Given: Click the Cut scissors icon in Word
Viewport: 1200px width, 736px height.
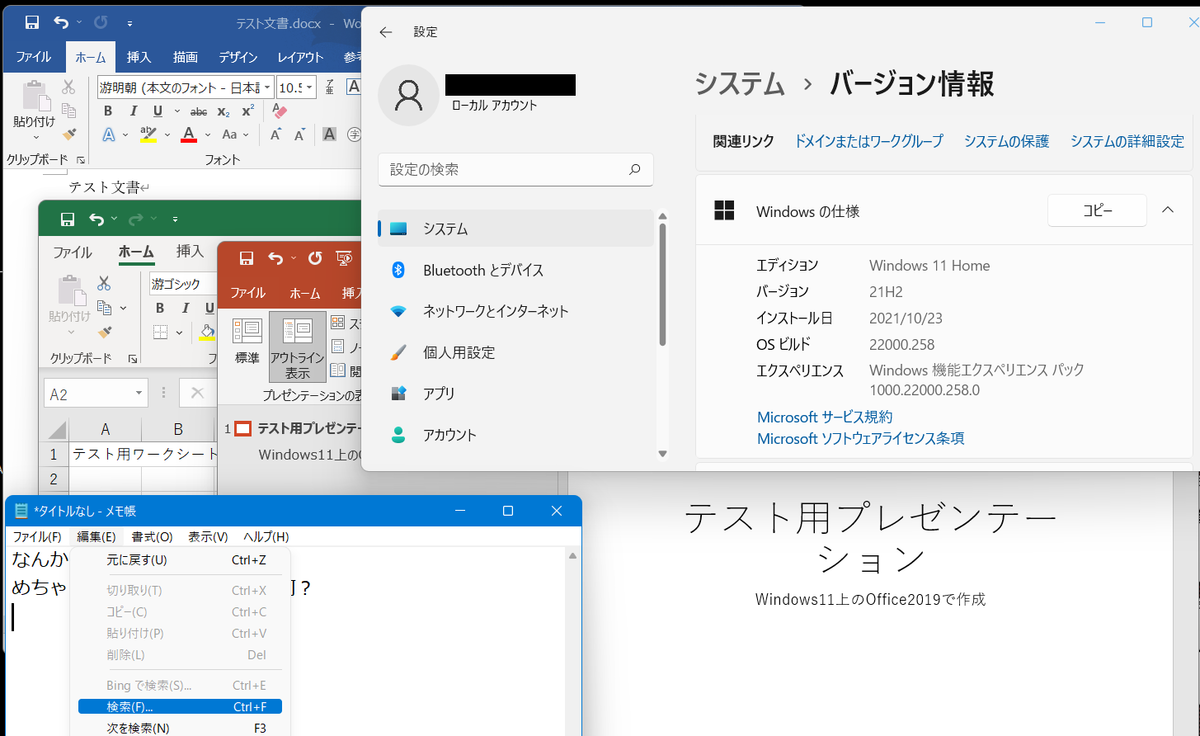Looking at the screenshot, I should (69, 88).
